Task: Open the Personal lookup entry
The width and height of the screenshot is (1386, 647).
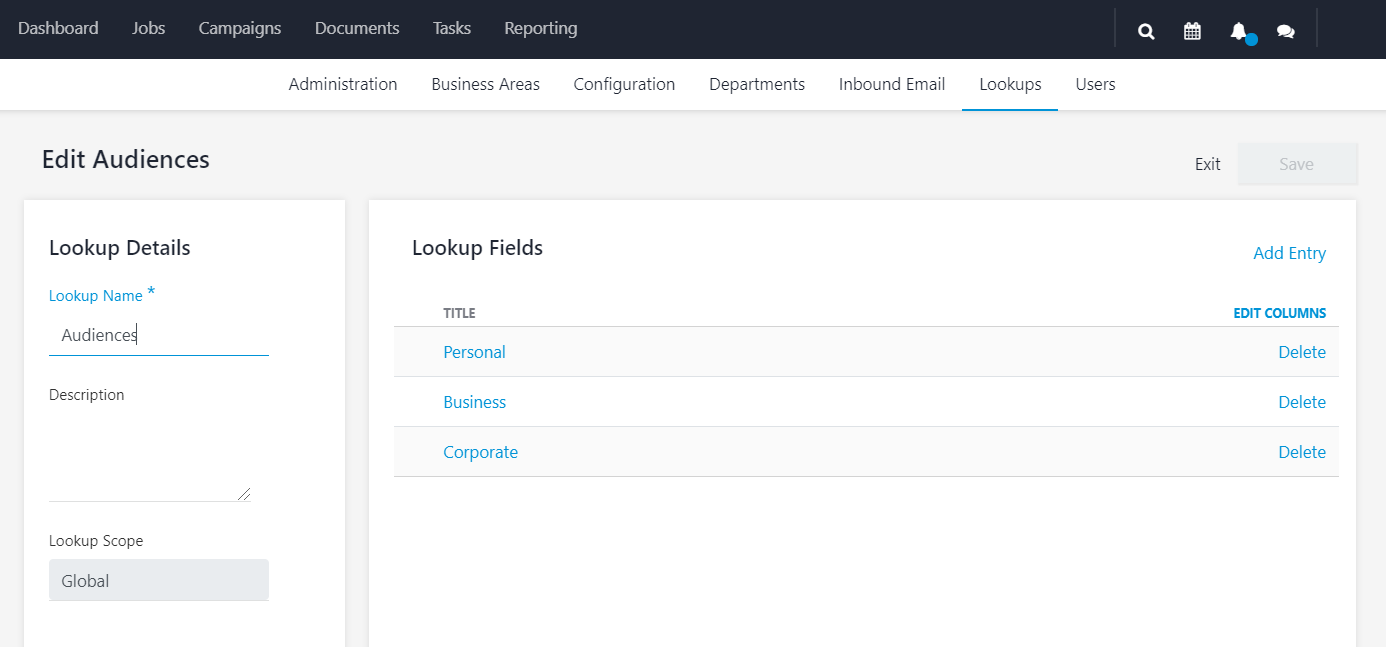Action: (x=474, y=352)
